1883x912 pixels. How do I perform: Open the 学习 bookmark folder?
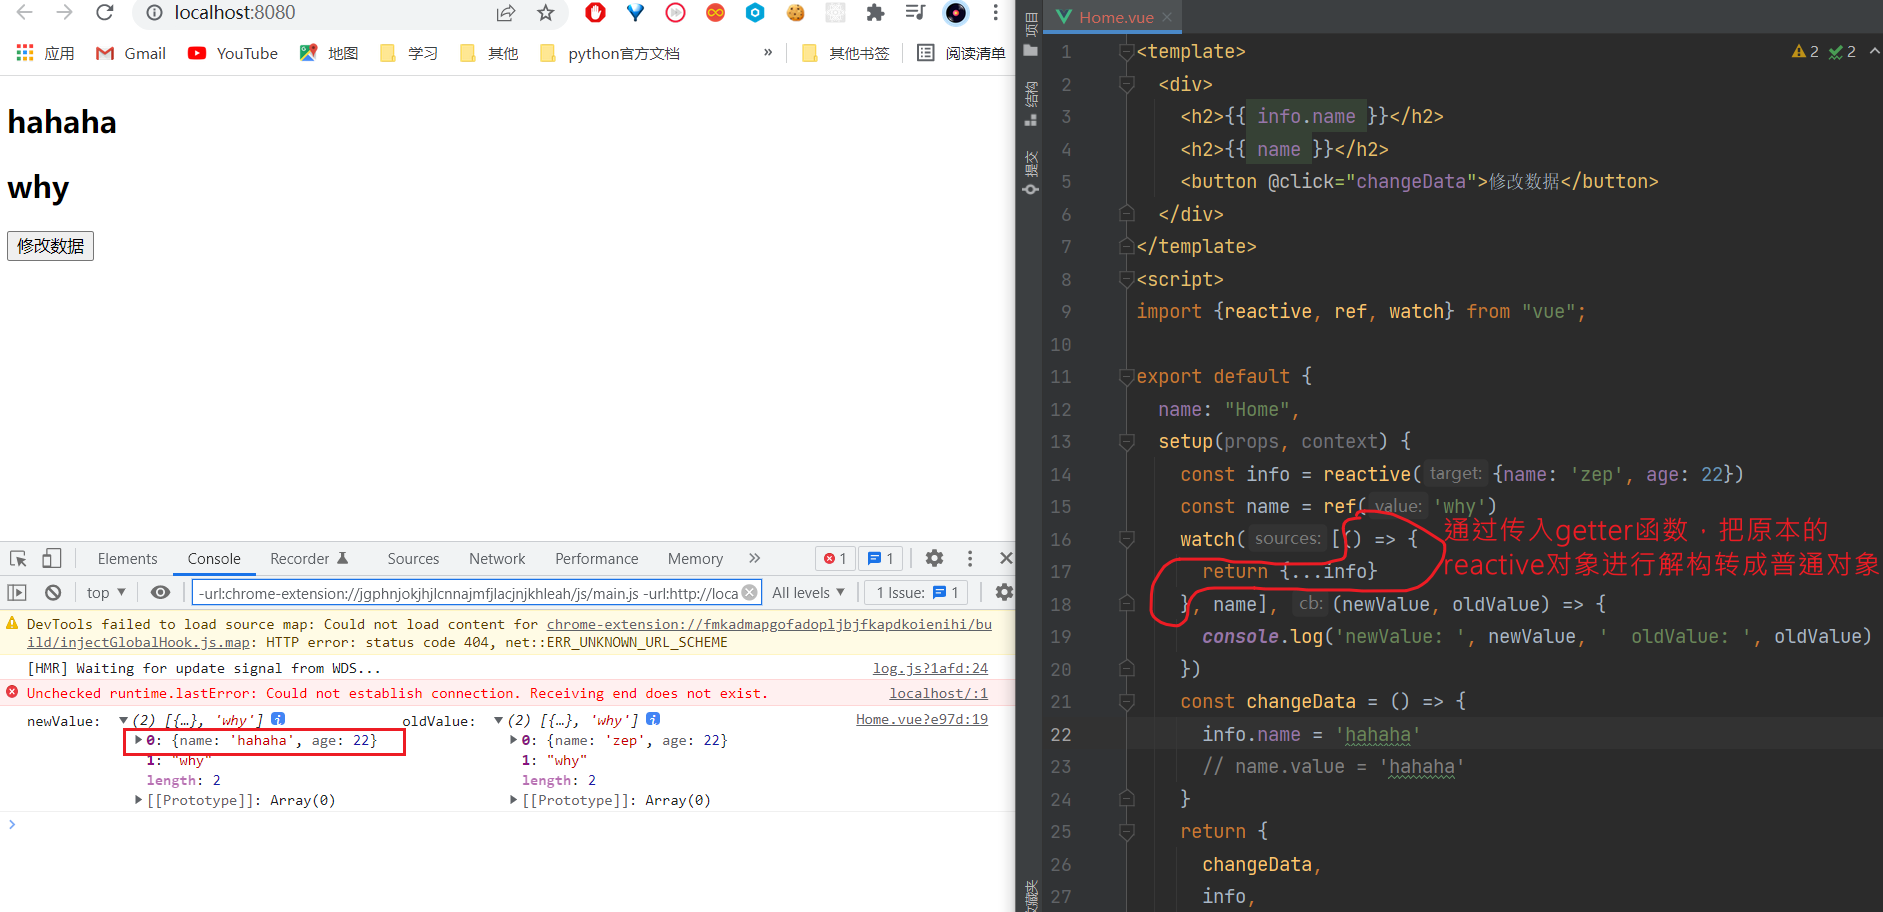point(409,53)
